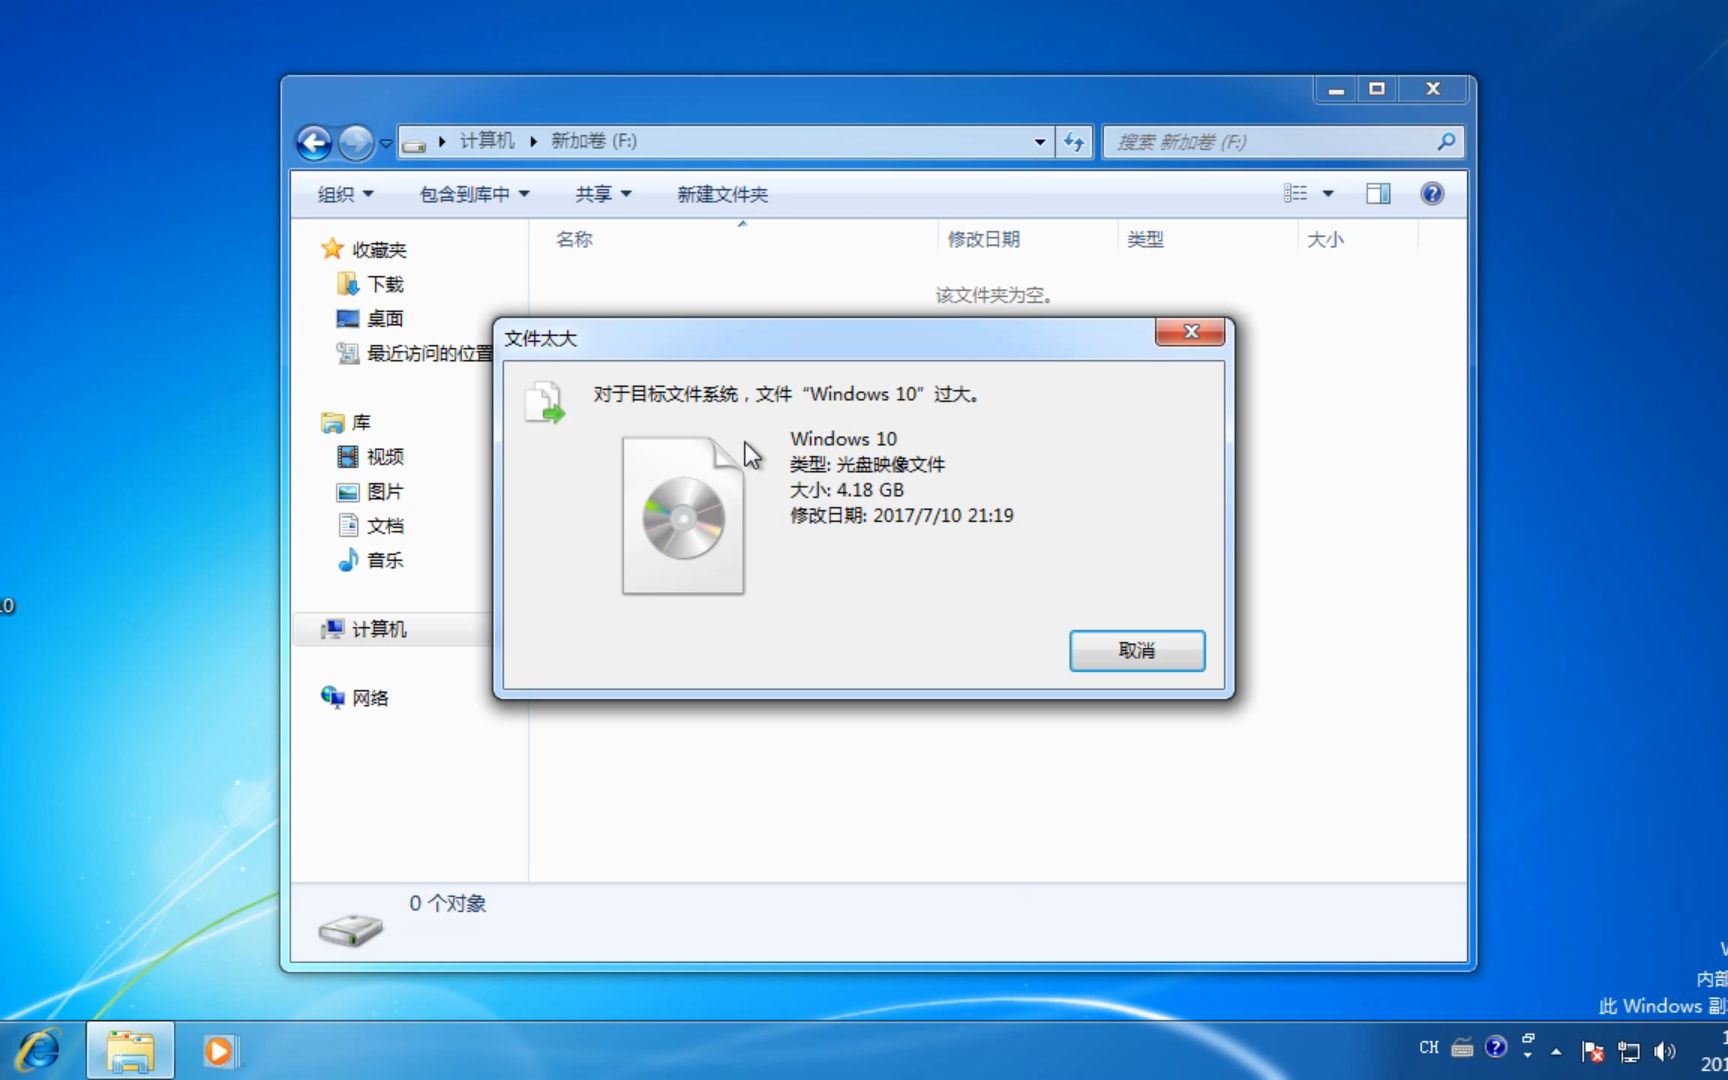Select 计算机 in navigation pane

pos(364,628)
